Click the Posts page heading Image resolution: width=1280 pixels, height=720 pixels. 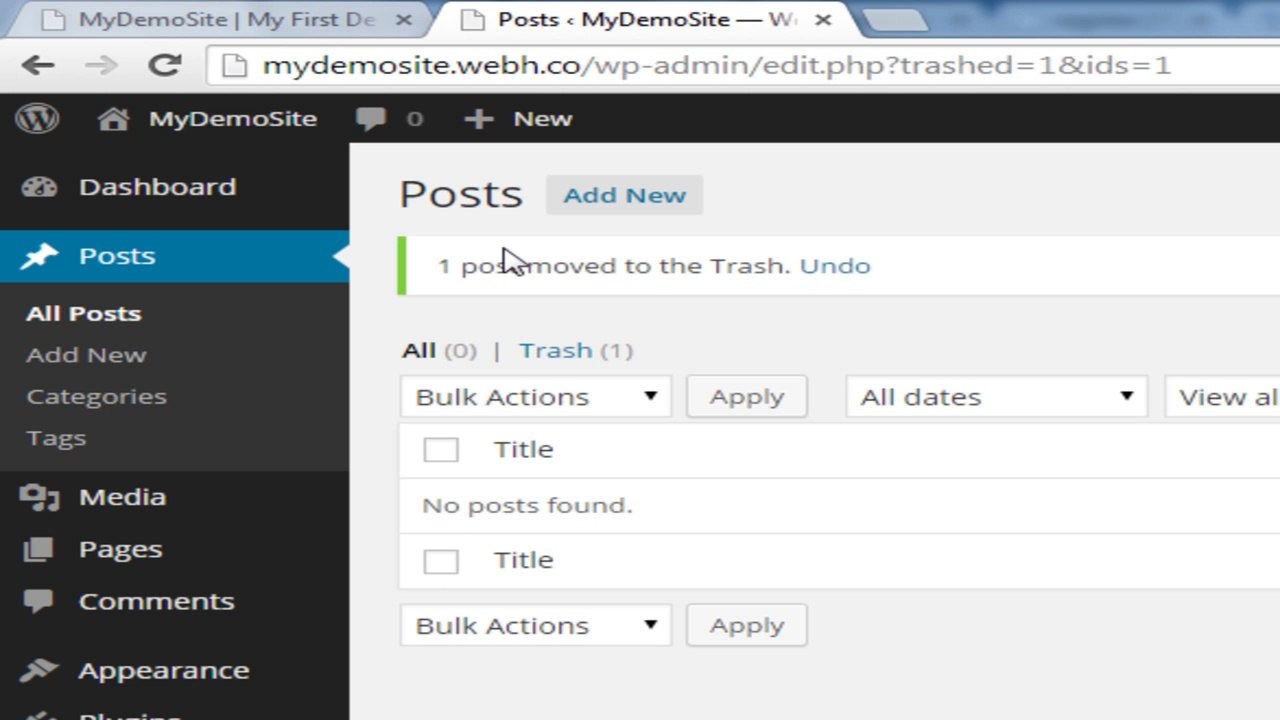[x=461, y=194]
